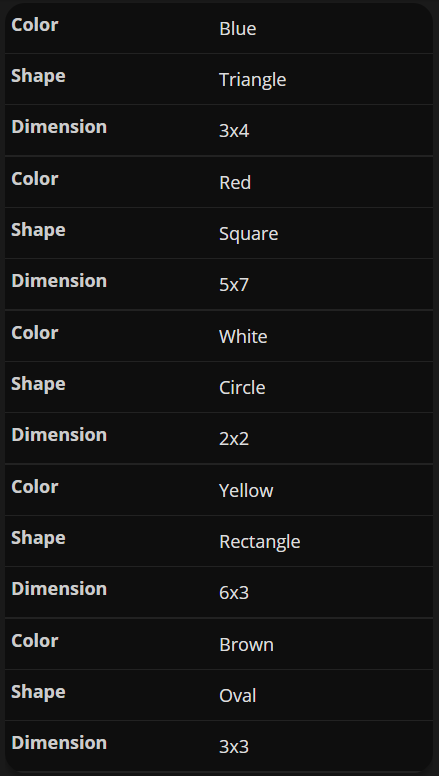The image size is (439, 776).
Task: Click the 3x4 dimension value
Action: pyautogui.click(x=234, y=131)
